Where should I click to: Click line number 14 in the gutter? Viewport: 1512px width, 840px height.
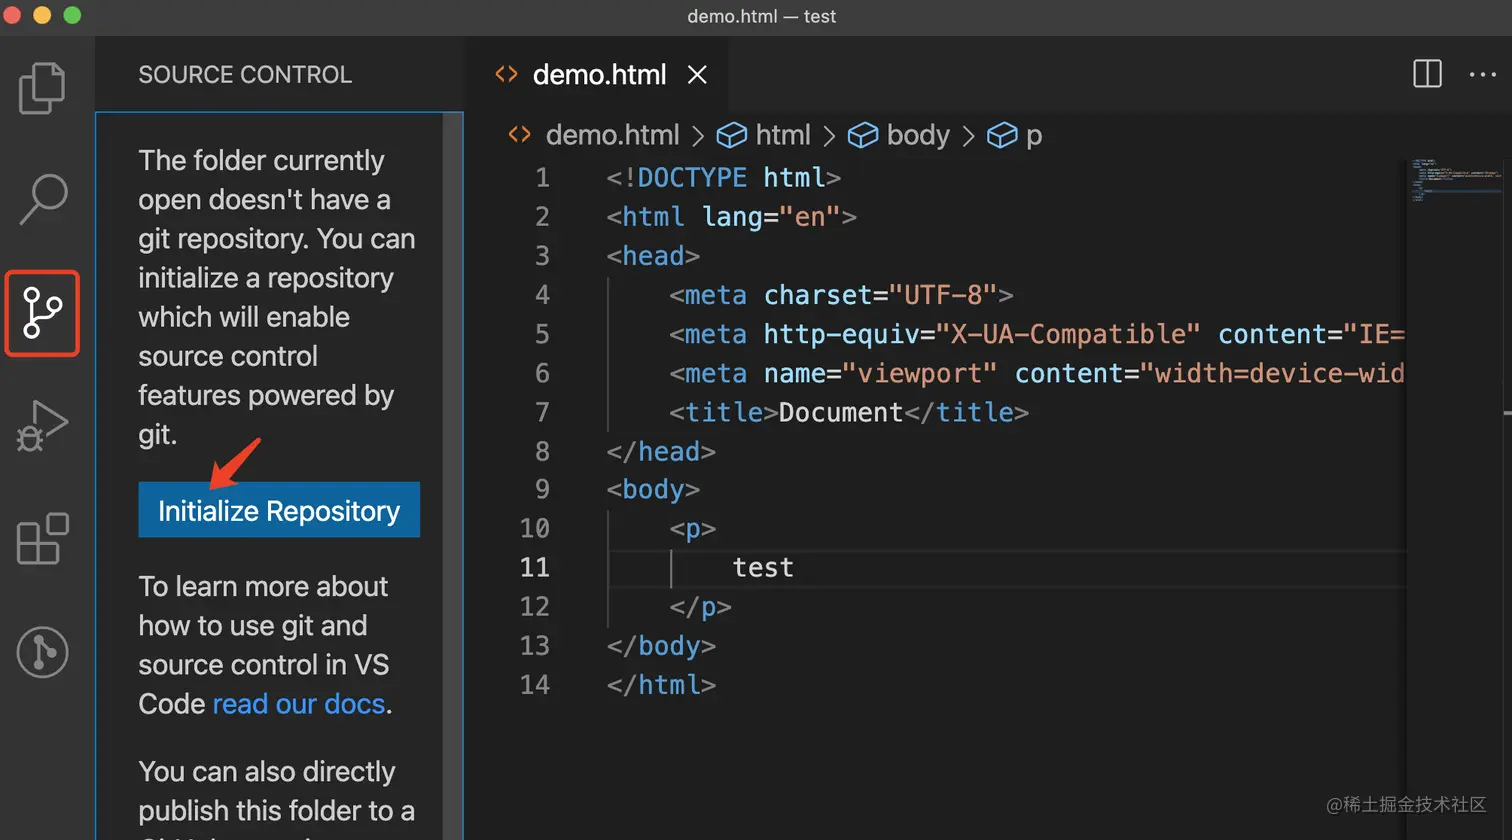535,685
